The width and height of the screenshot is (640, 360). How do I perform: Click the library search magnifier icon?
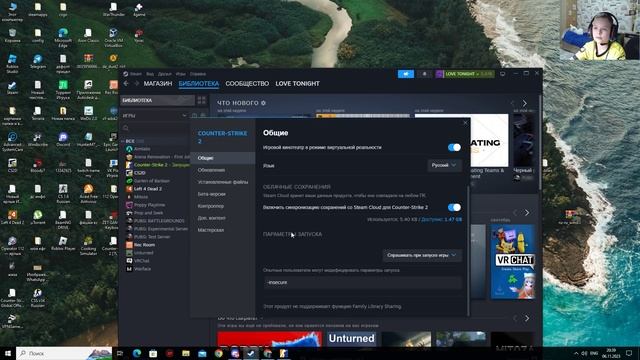pyautogui.click(x=126, y=128)
